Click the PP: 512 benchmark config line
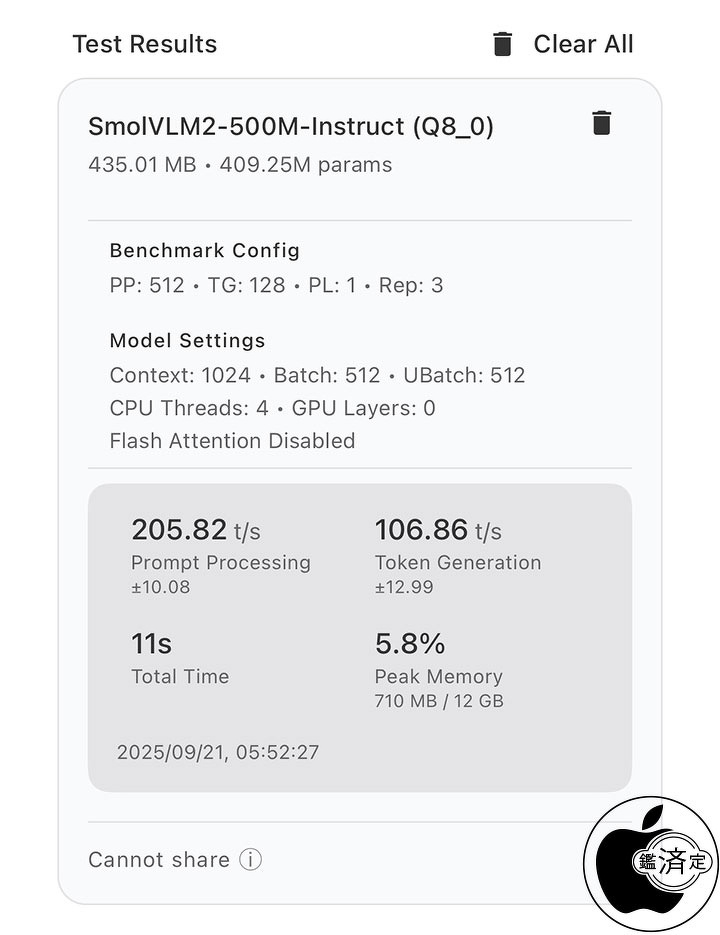 [276, 285]
